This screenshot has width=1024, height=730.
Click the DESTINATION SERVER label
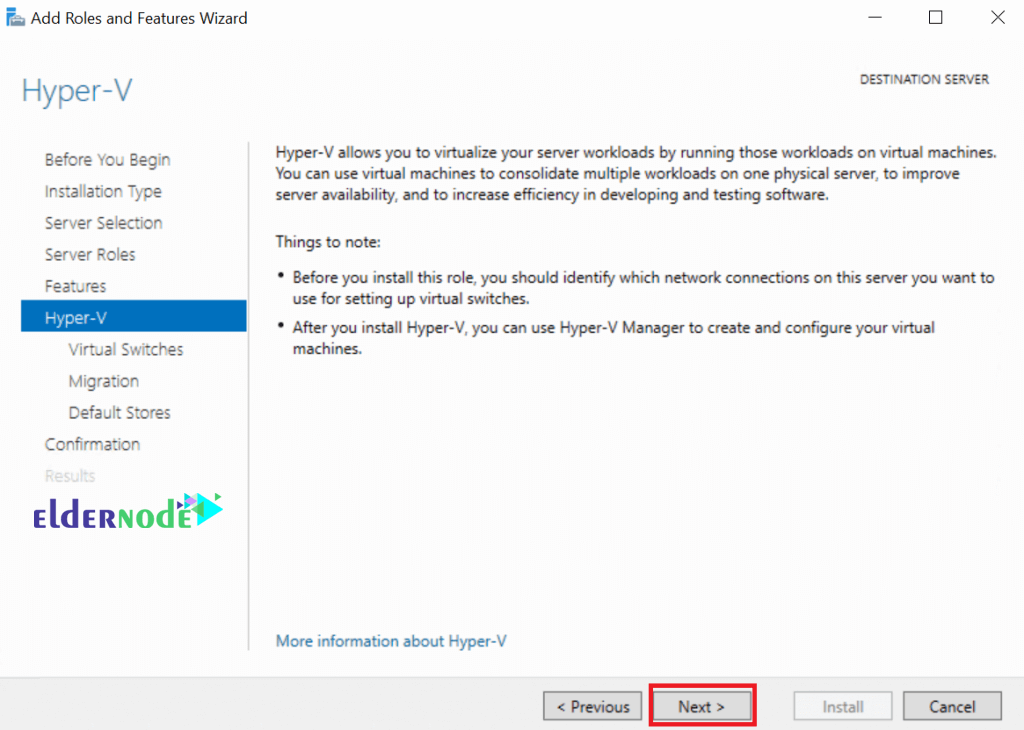point(923,79)
